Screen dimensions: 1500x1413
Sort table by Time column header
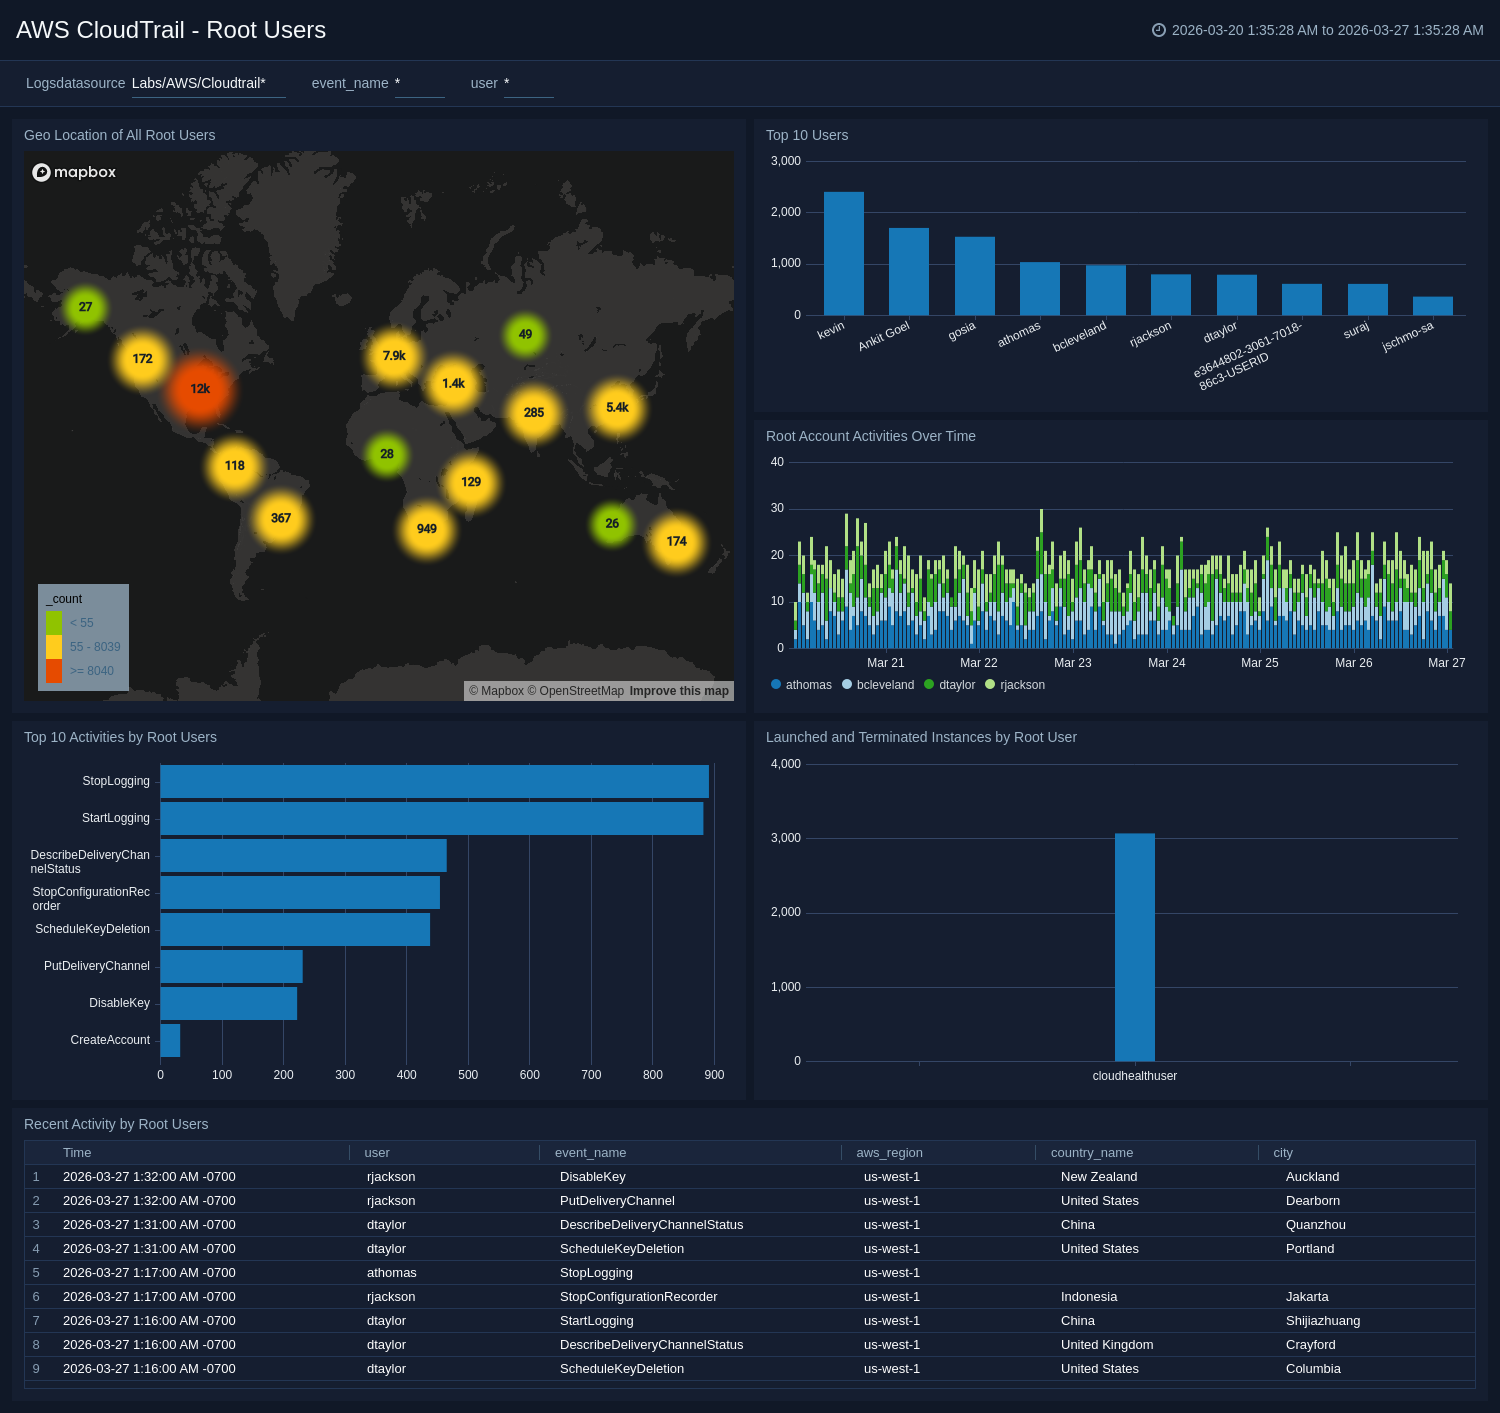tap(77, 1153)
